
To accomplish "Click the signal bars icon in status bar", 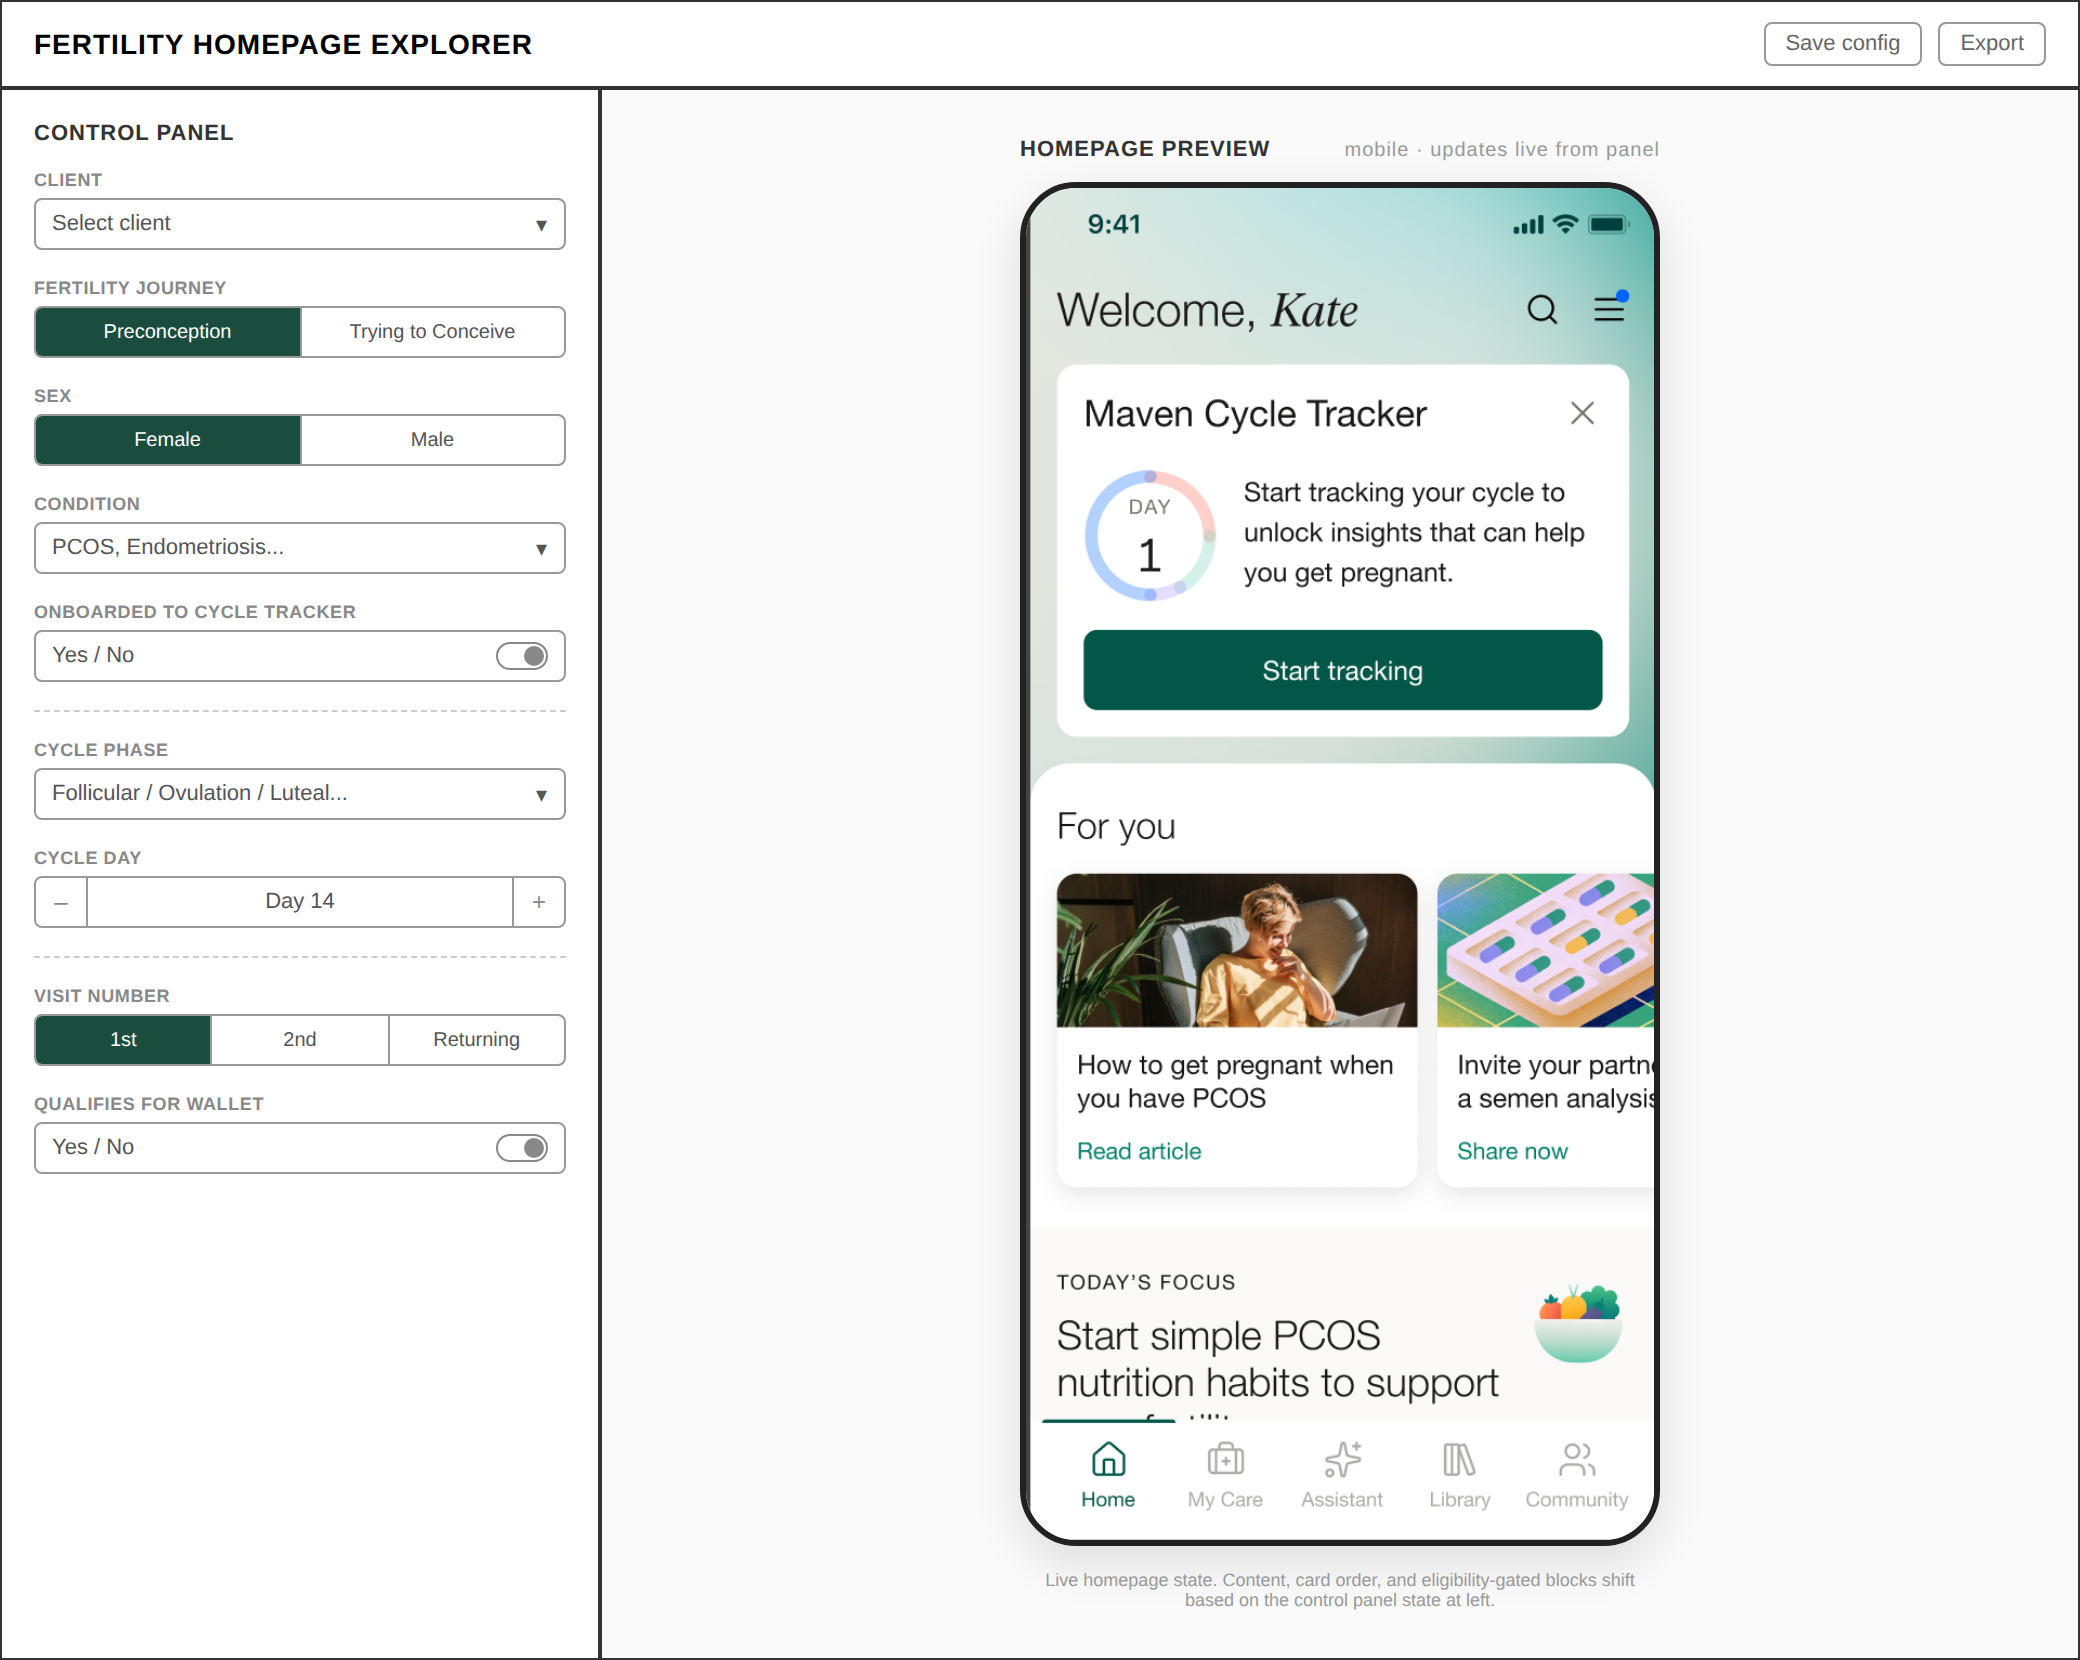I will pos(1528,225).
